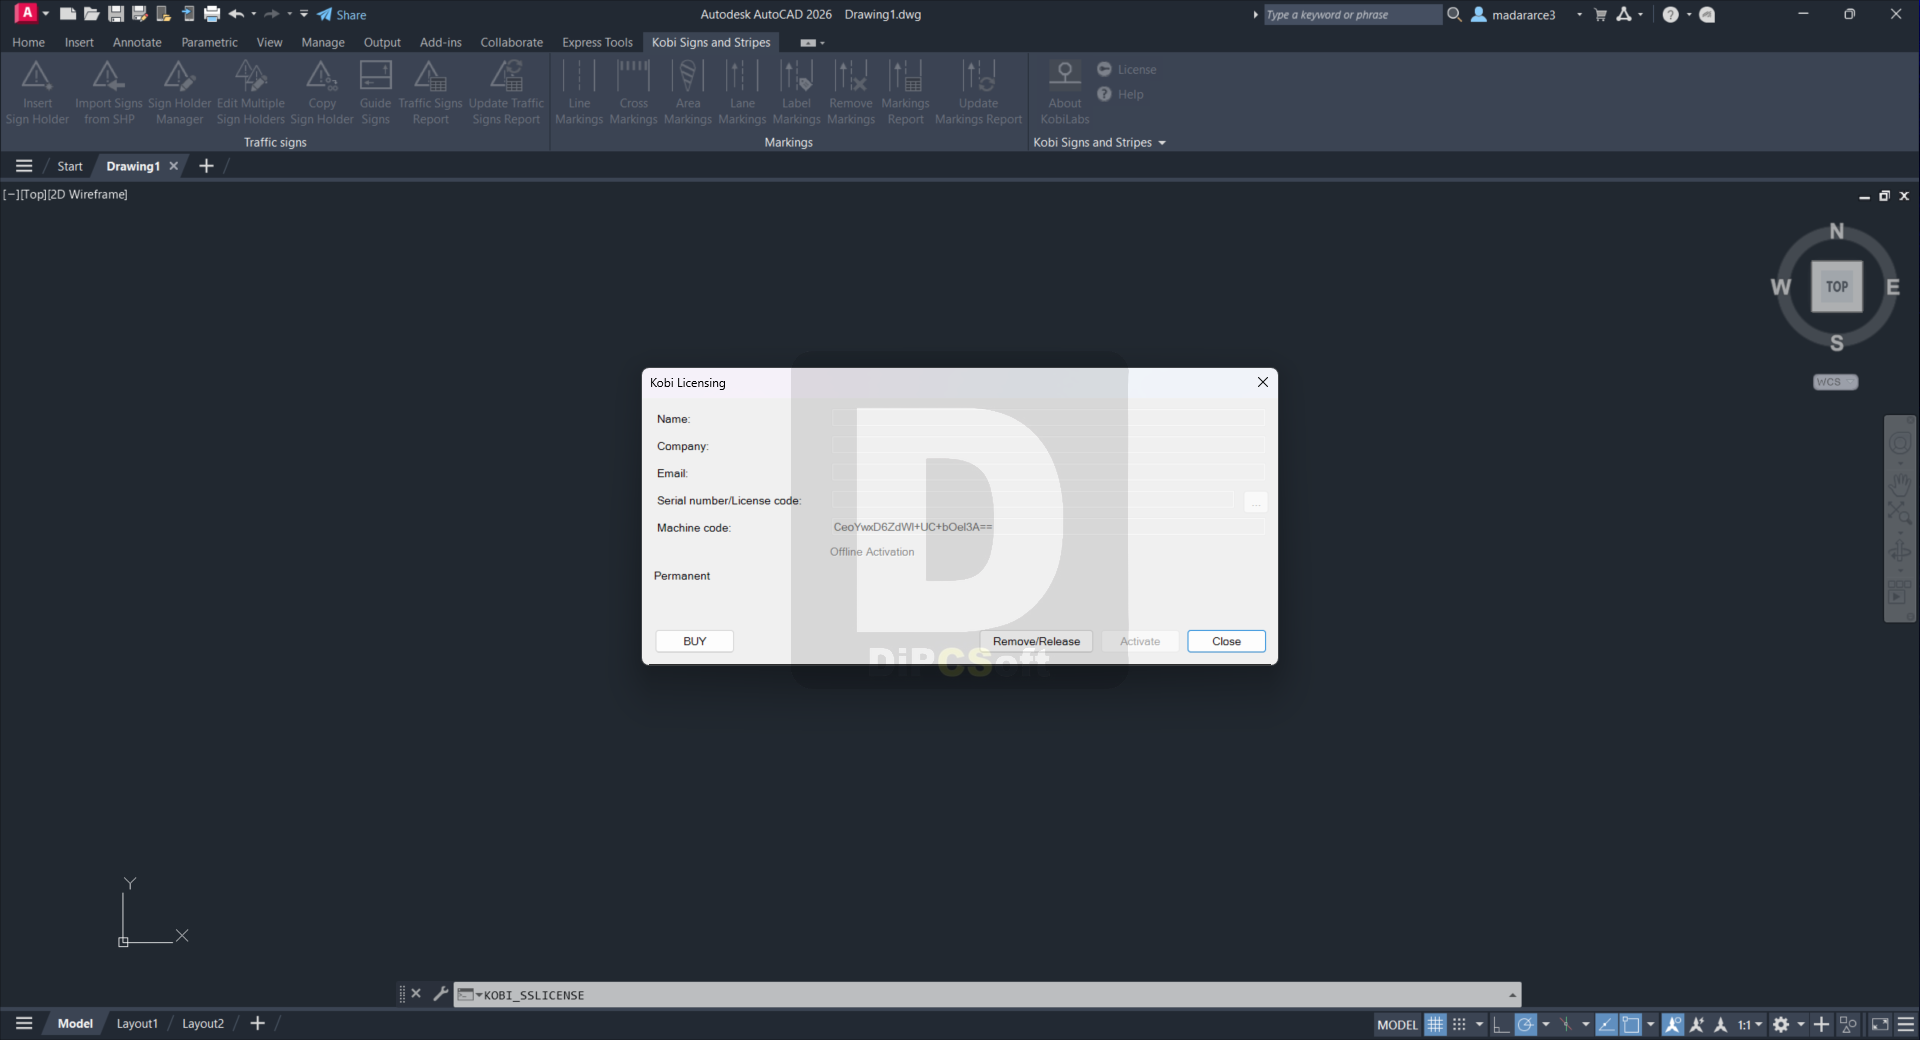Undo the last action
The width and height of the screenshot is (1920, 1040).
[236, 14]
